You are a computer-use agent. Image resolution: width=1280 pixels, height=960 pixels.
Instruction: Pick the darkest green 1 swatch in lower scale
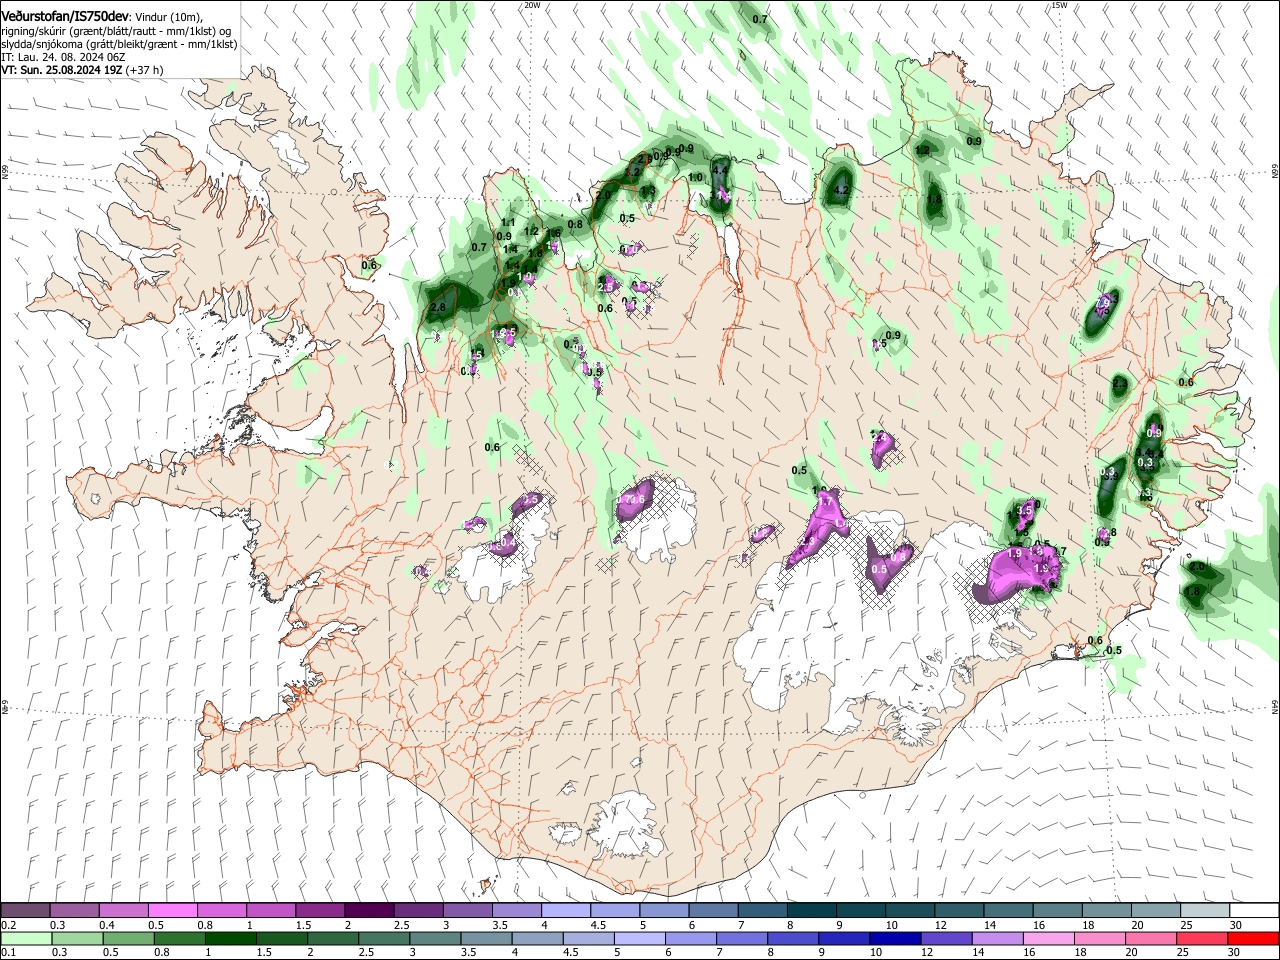(230, 938)
